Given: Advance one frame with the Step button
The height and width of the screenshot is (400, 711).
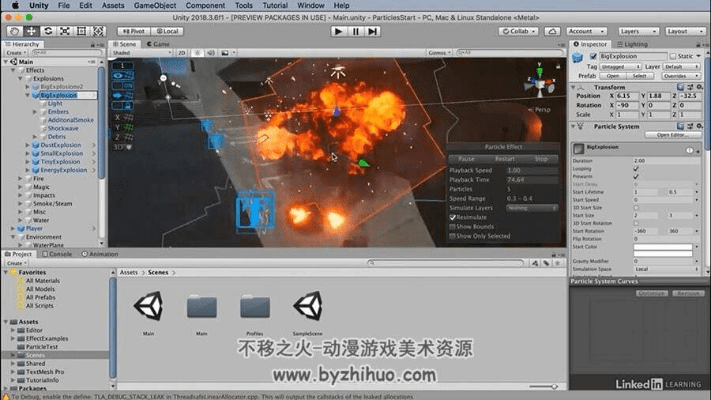Looking at the screenshot, I should (372, 31).
